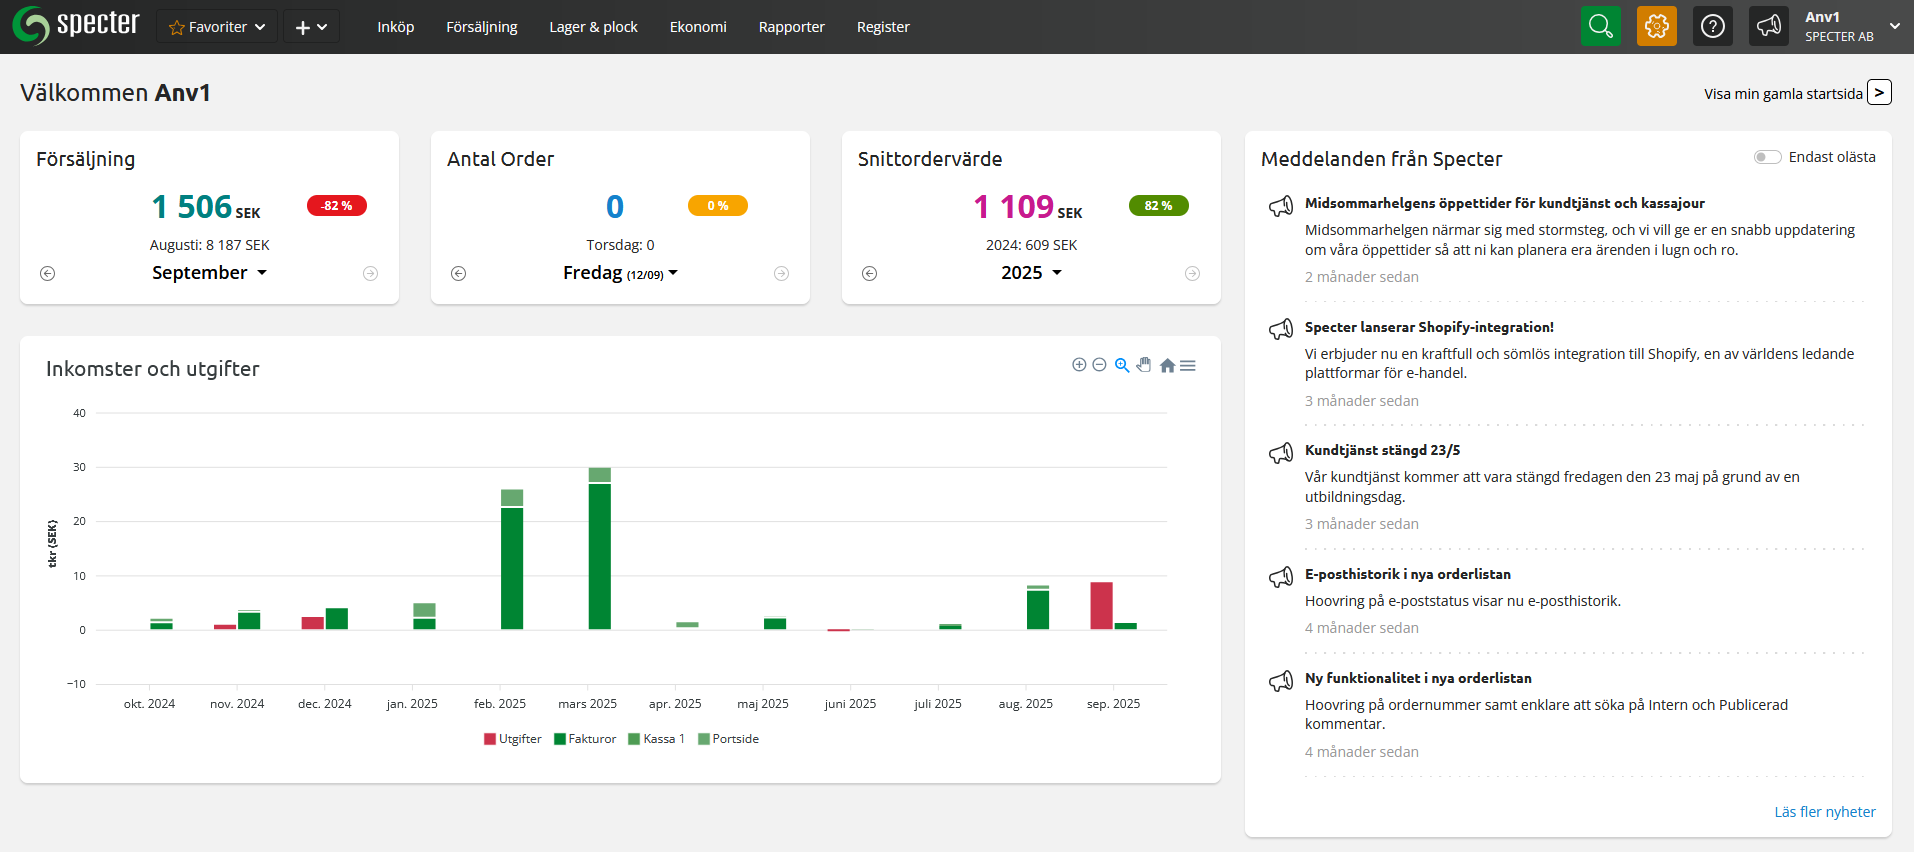
Task: Toggle Fakturor series in chart legend
Action: (585, 739)
